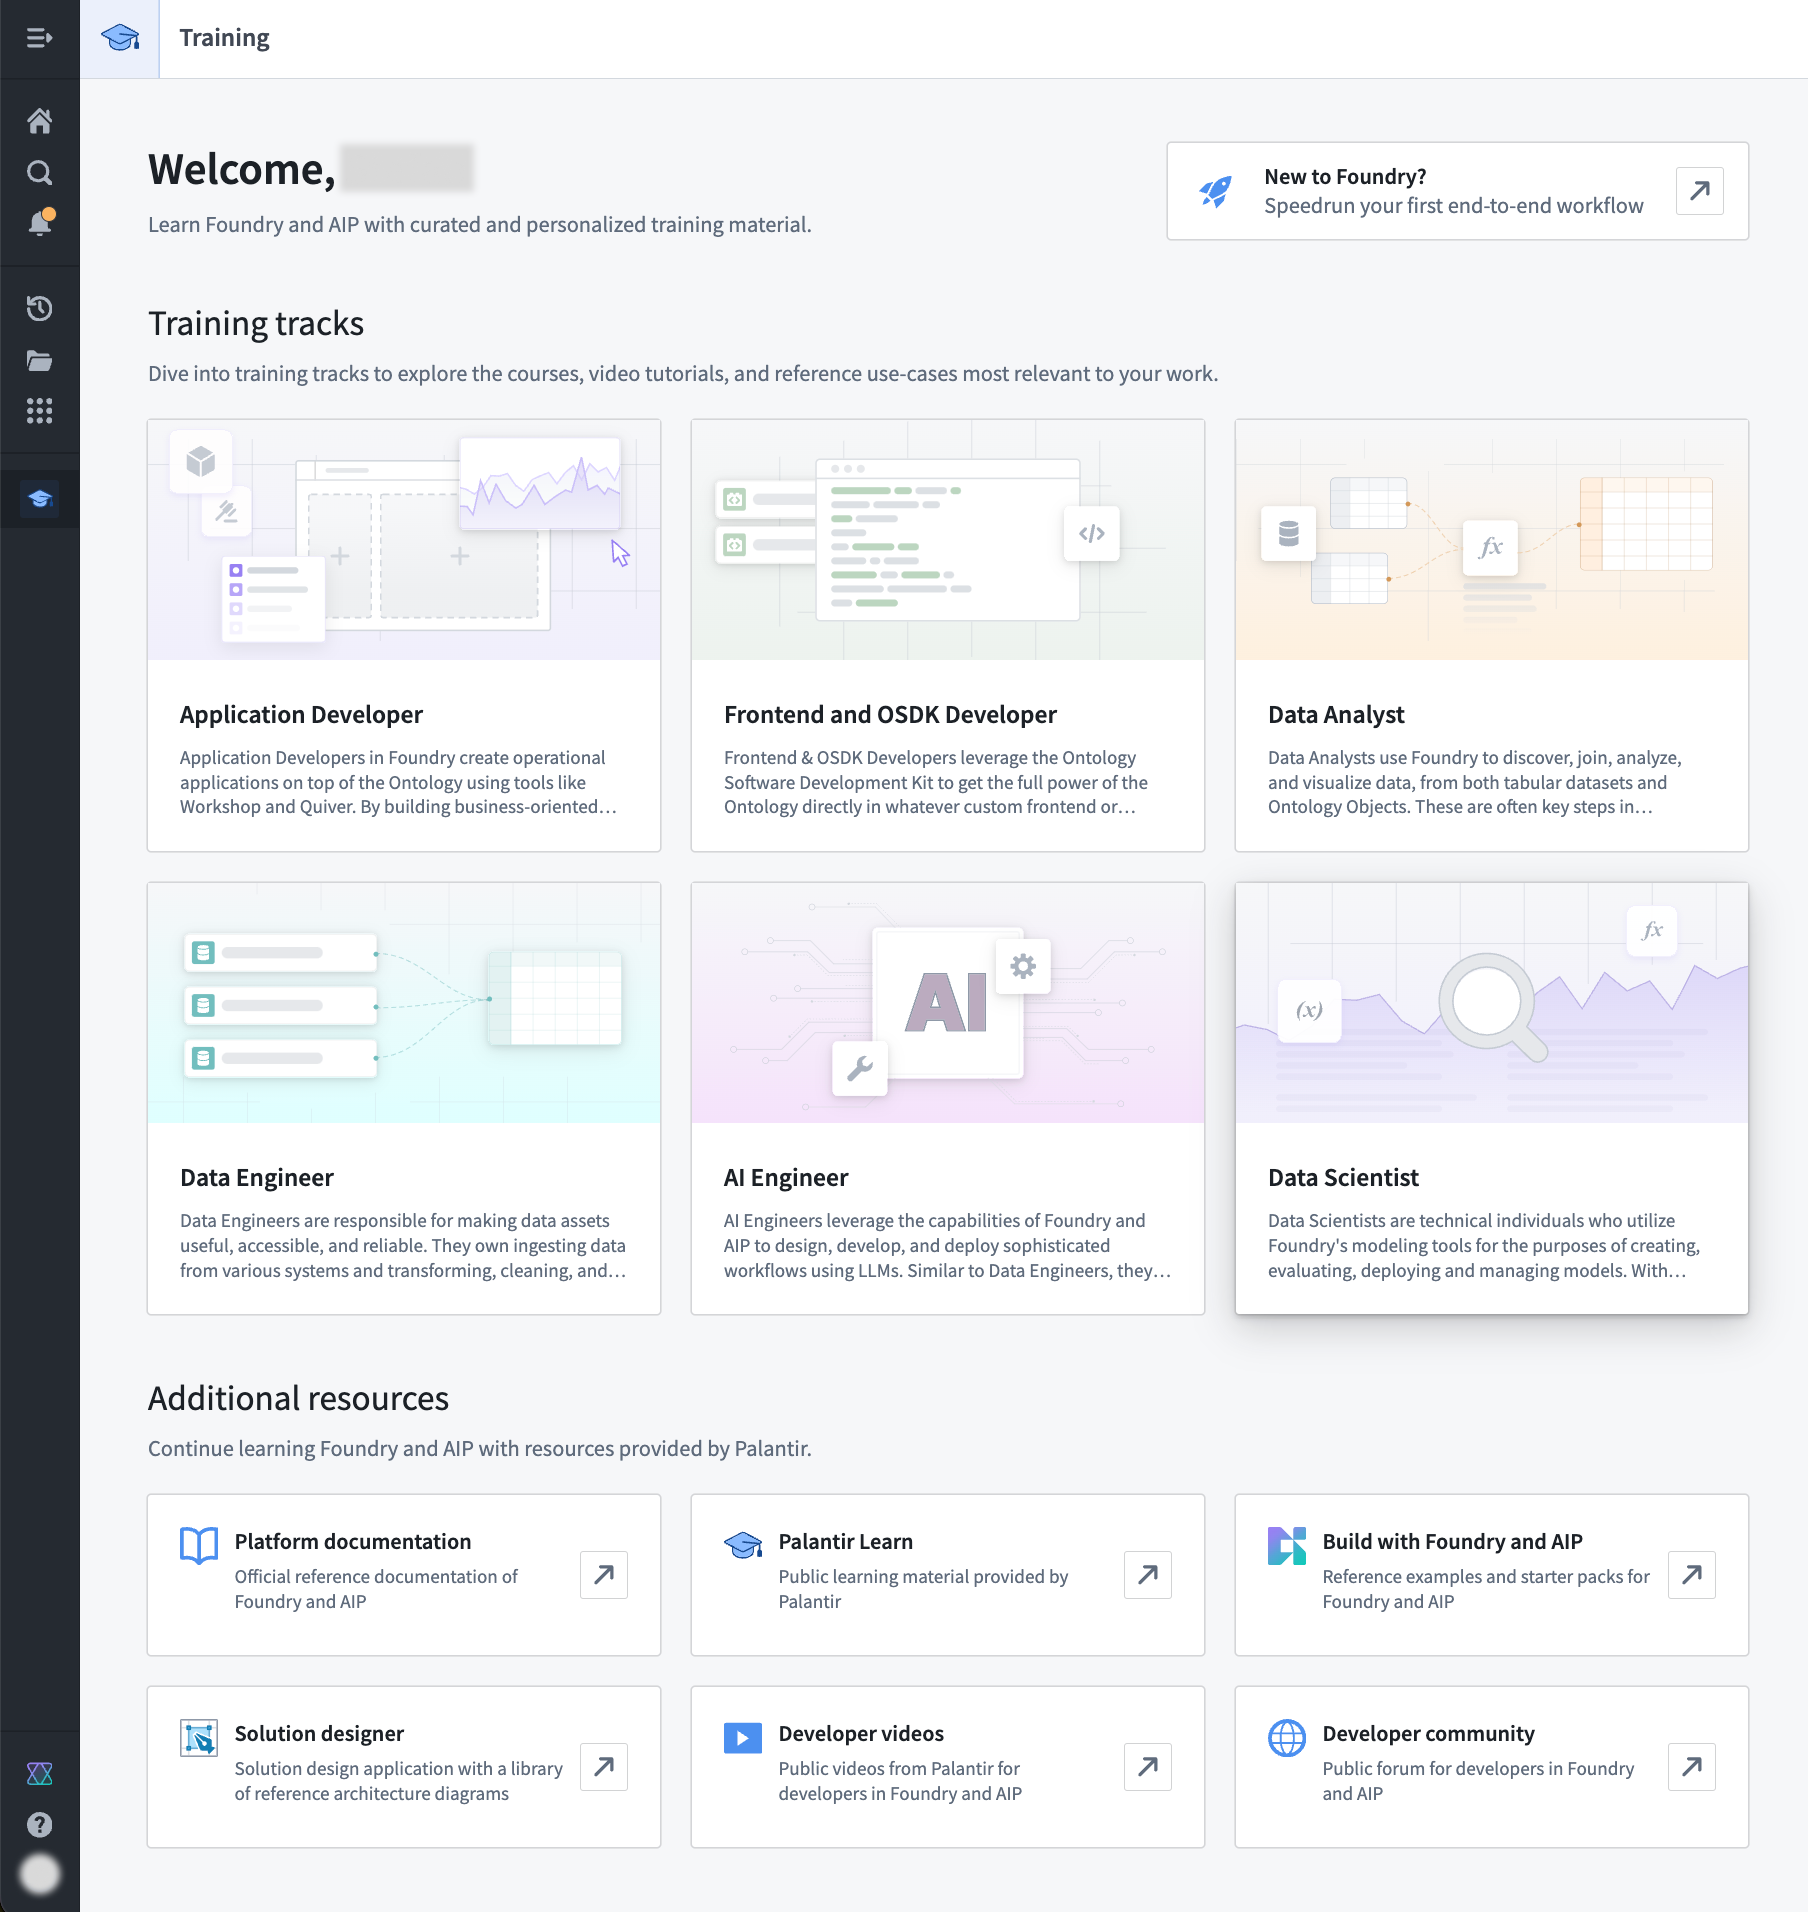Click the help question mark icon
The width and height of the screenshot is (1808, 1912).
[x=39, y=1824]
